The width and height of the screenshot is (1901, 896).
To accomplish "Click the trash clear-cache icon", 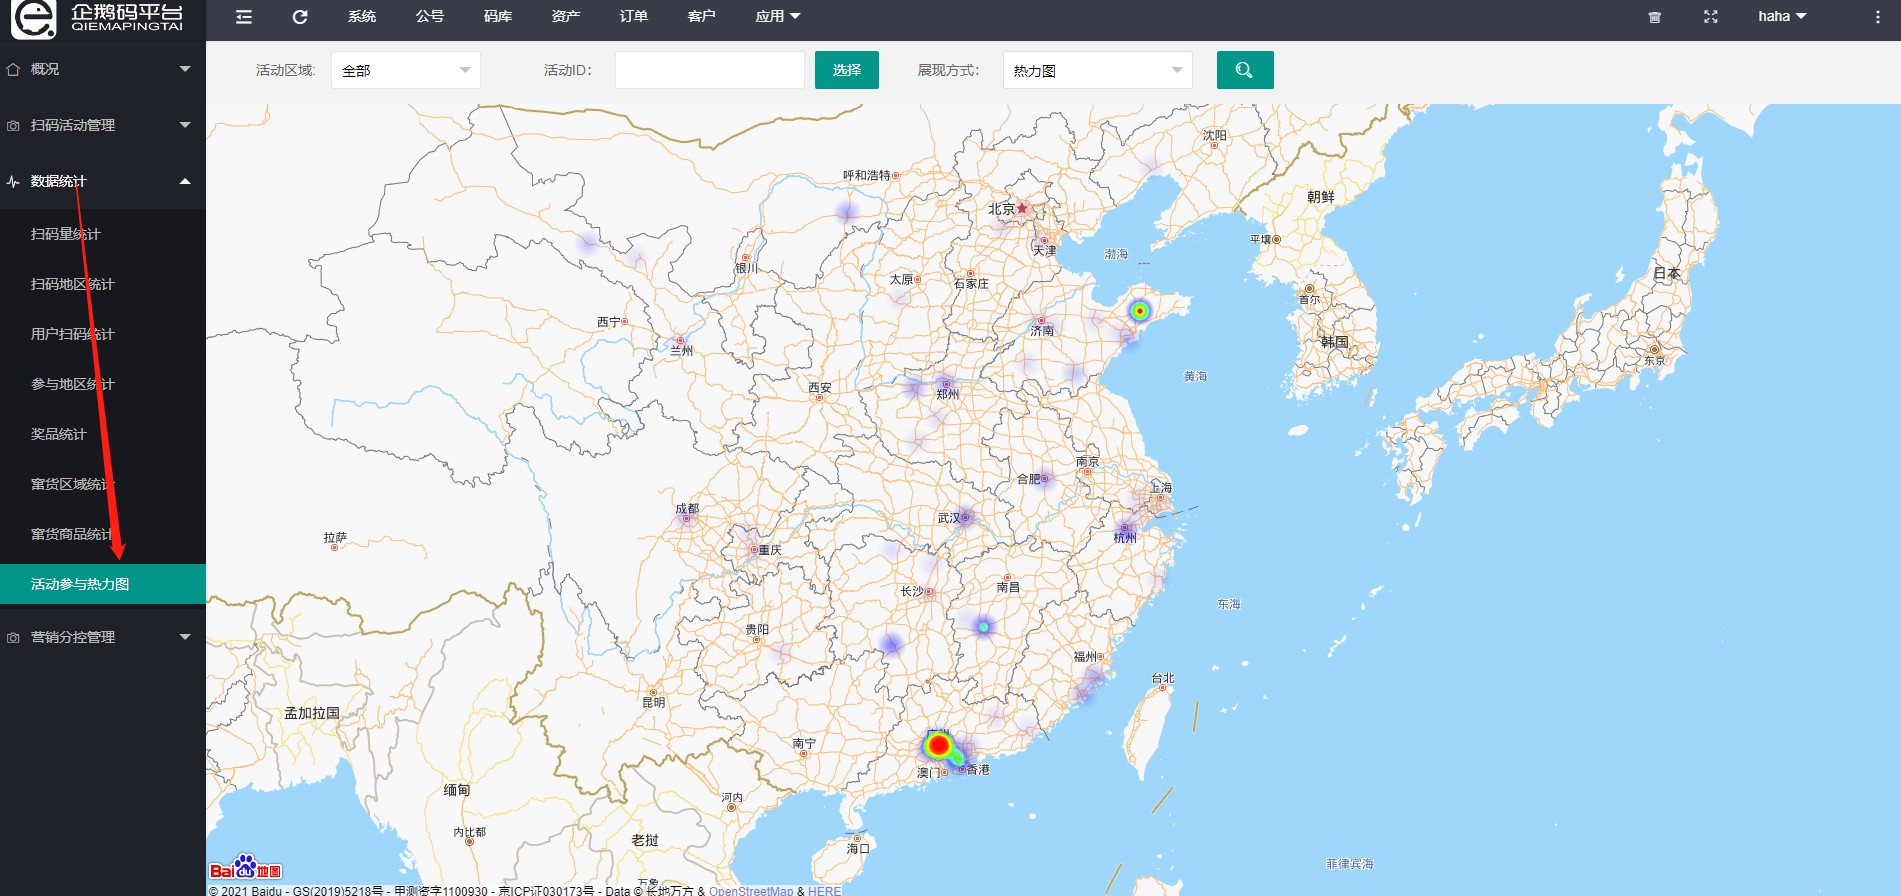I will 1655,17.
